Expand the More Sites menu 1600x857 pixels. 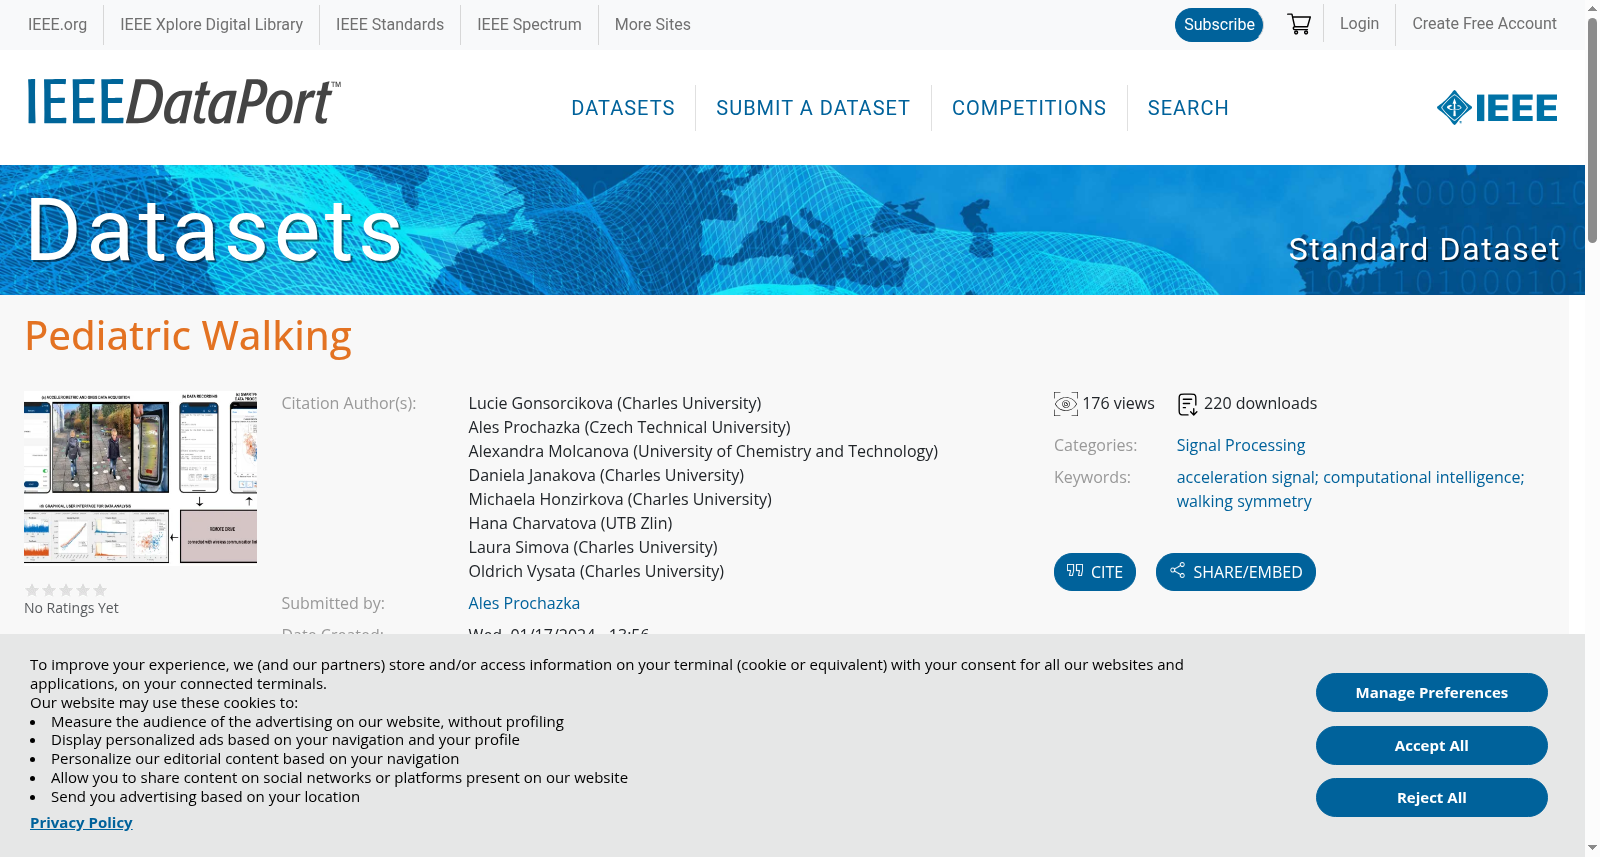(653, 24)
